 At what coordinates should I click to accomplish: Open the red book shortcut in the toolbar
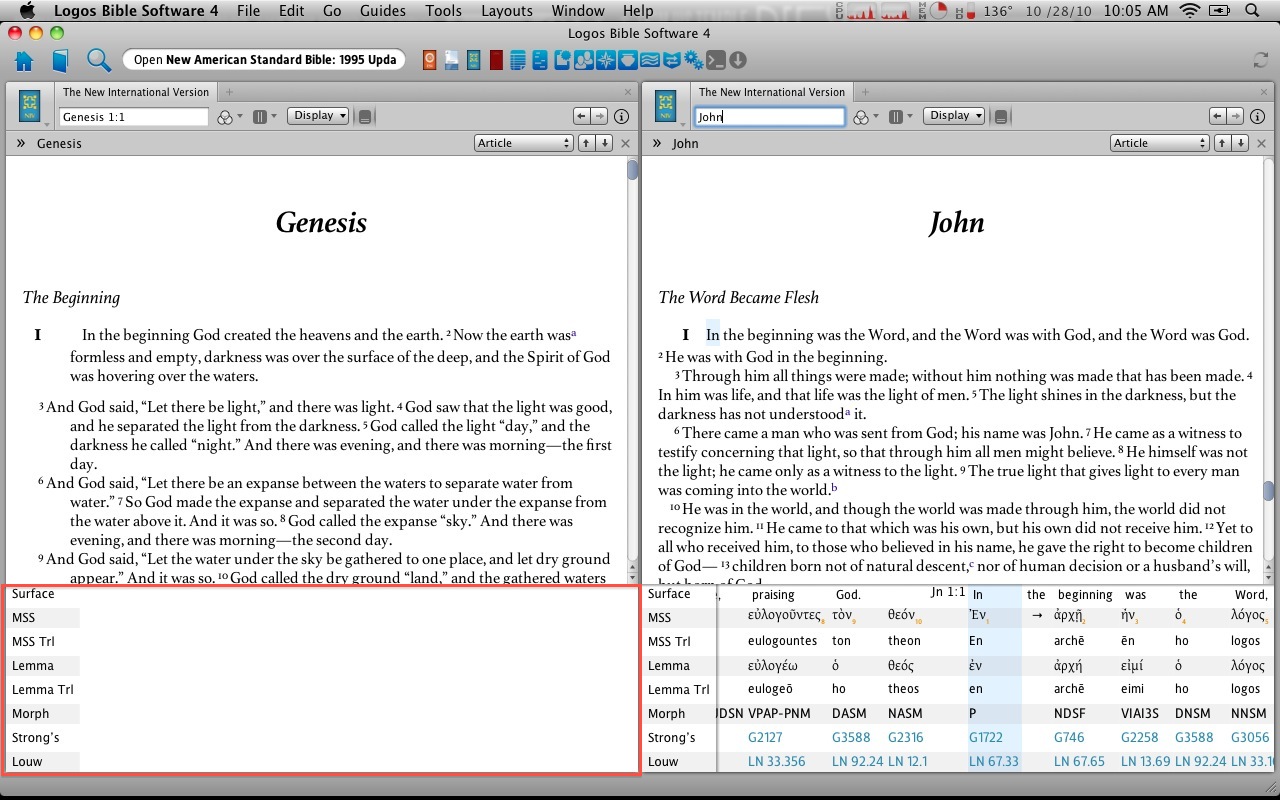click(494, 60)
